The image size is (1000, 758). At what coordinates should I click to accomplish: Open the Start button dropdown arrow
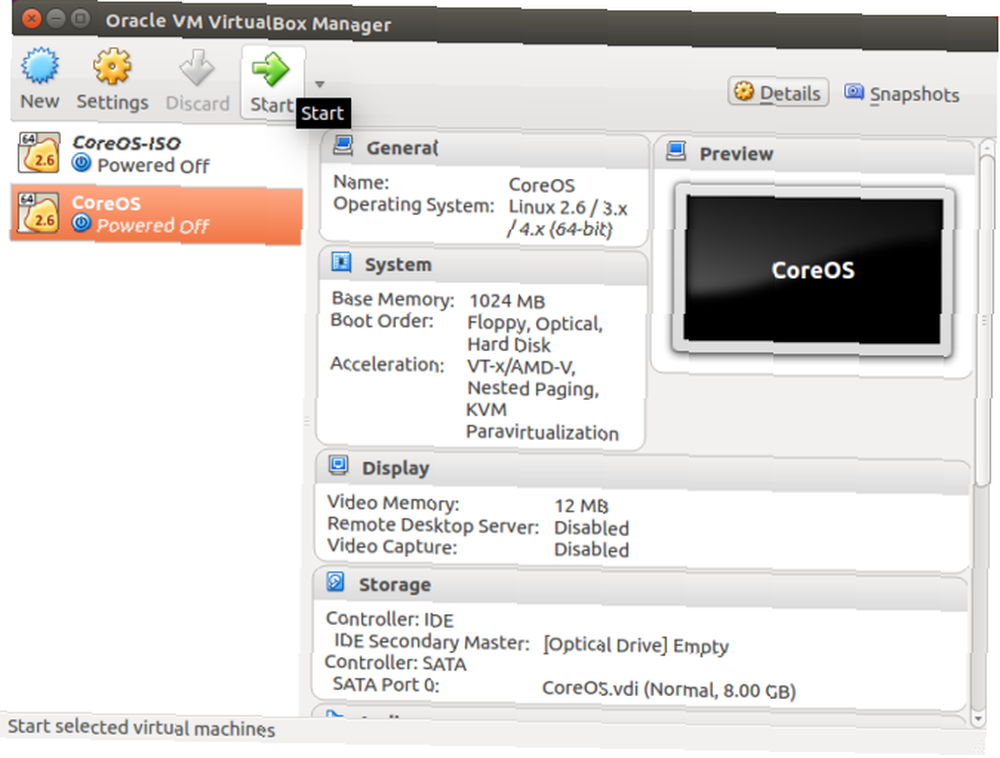click(320, 84)
